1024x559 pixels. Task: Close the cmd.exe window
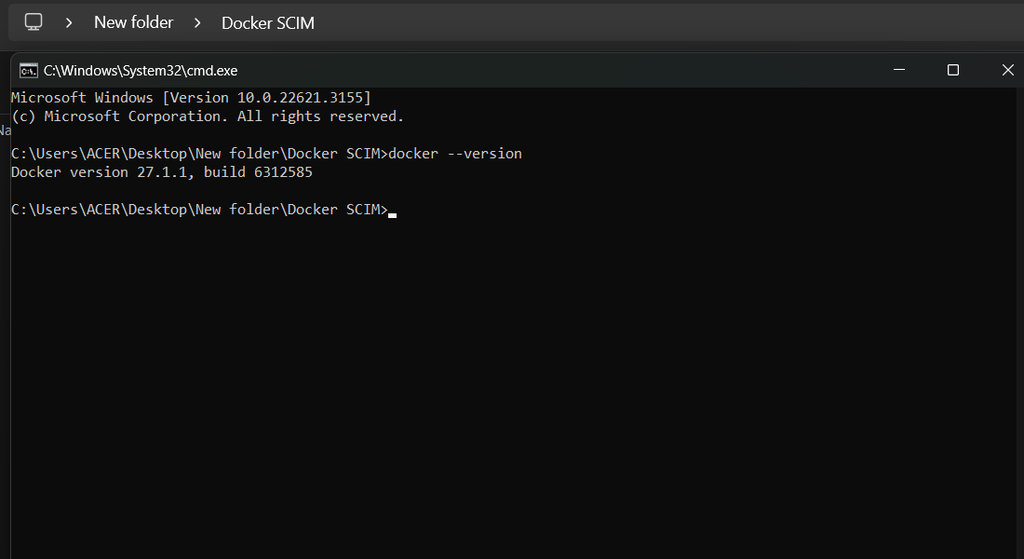(1007, 70)
